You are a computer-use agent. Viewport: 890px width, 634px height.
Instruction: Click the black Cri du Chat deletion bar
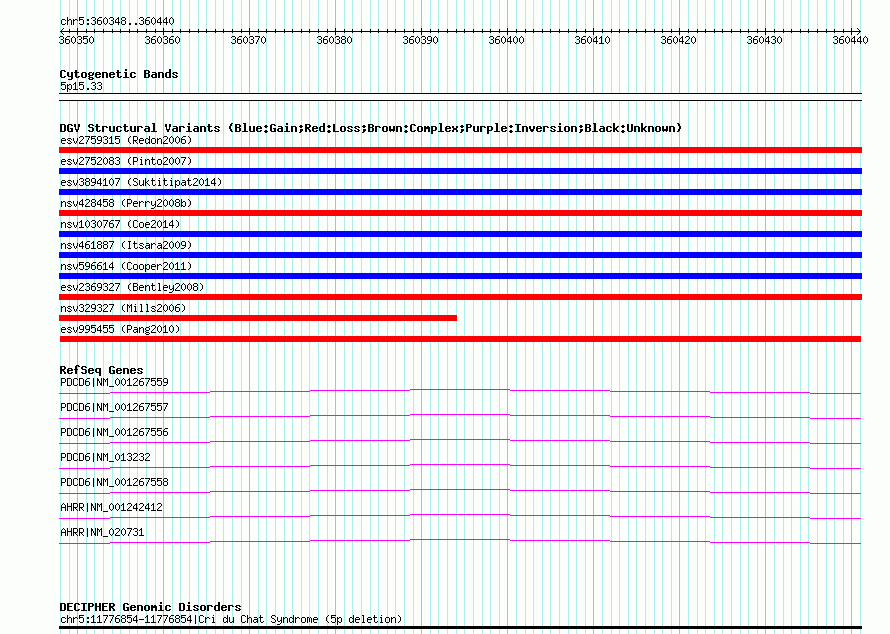tap(460, 628)
